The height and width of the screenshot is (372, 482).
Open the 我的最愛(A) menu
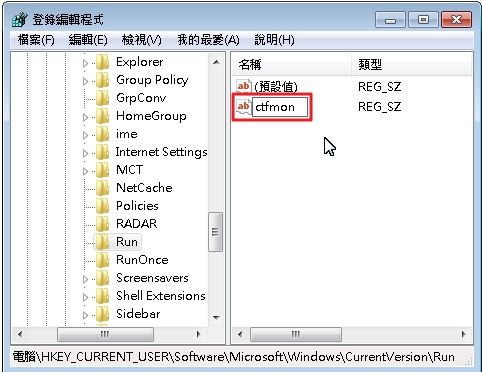coord(208,40)
